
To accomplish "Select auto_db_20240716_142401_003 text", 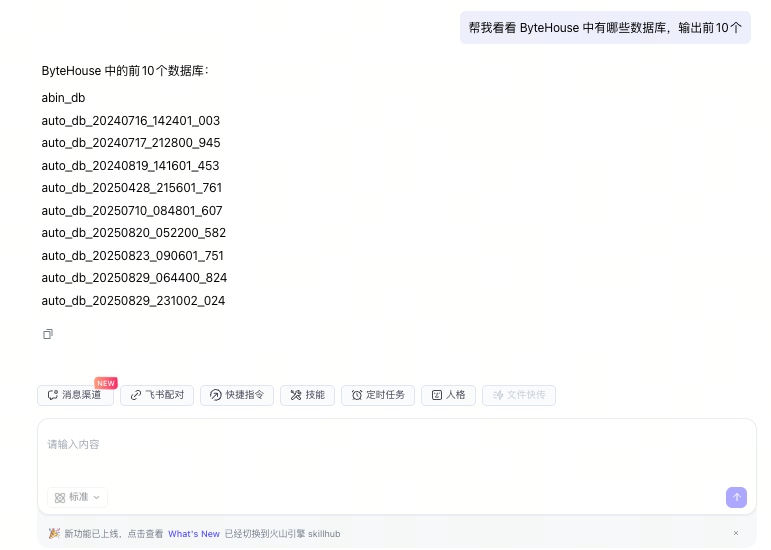I will pyautogui.click(x=131, y=120).
